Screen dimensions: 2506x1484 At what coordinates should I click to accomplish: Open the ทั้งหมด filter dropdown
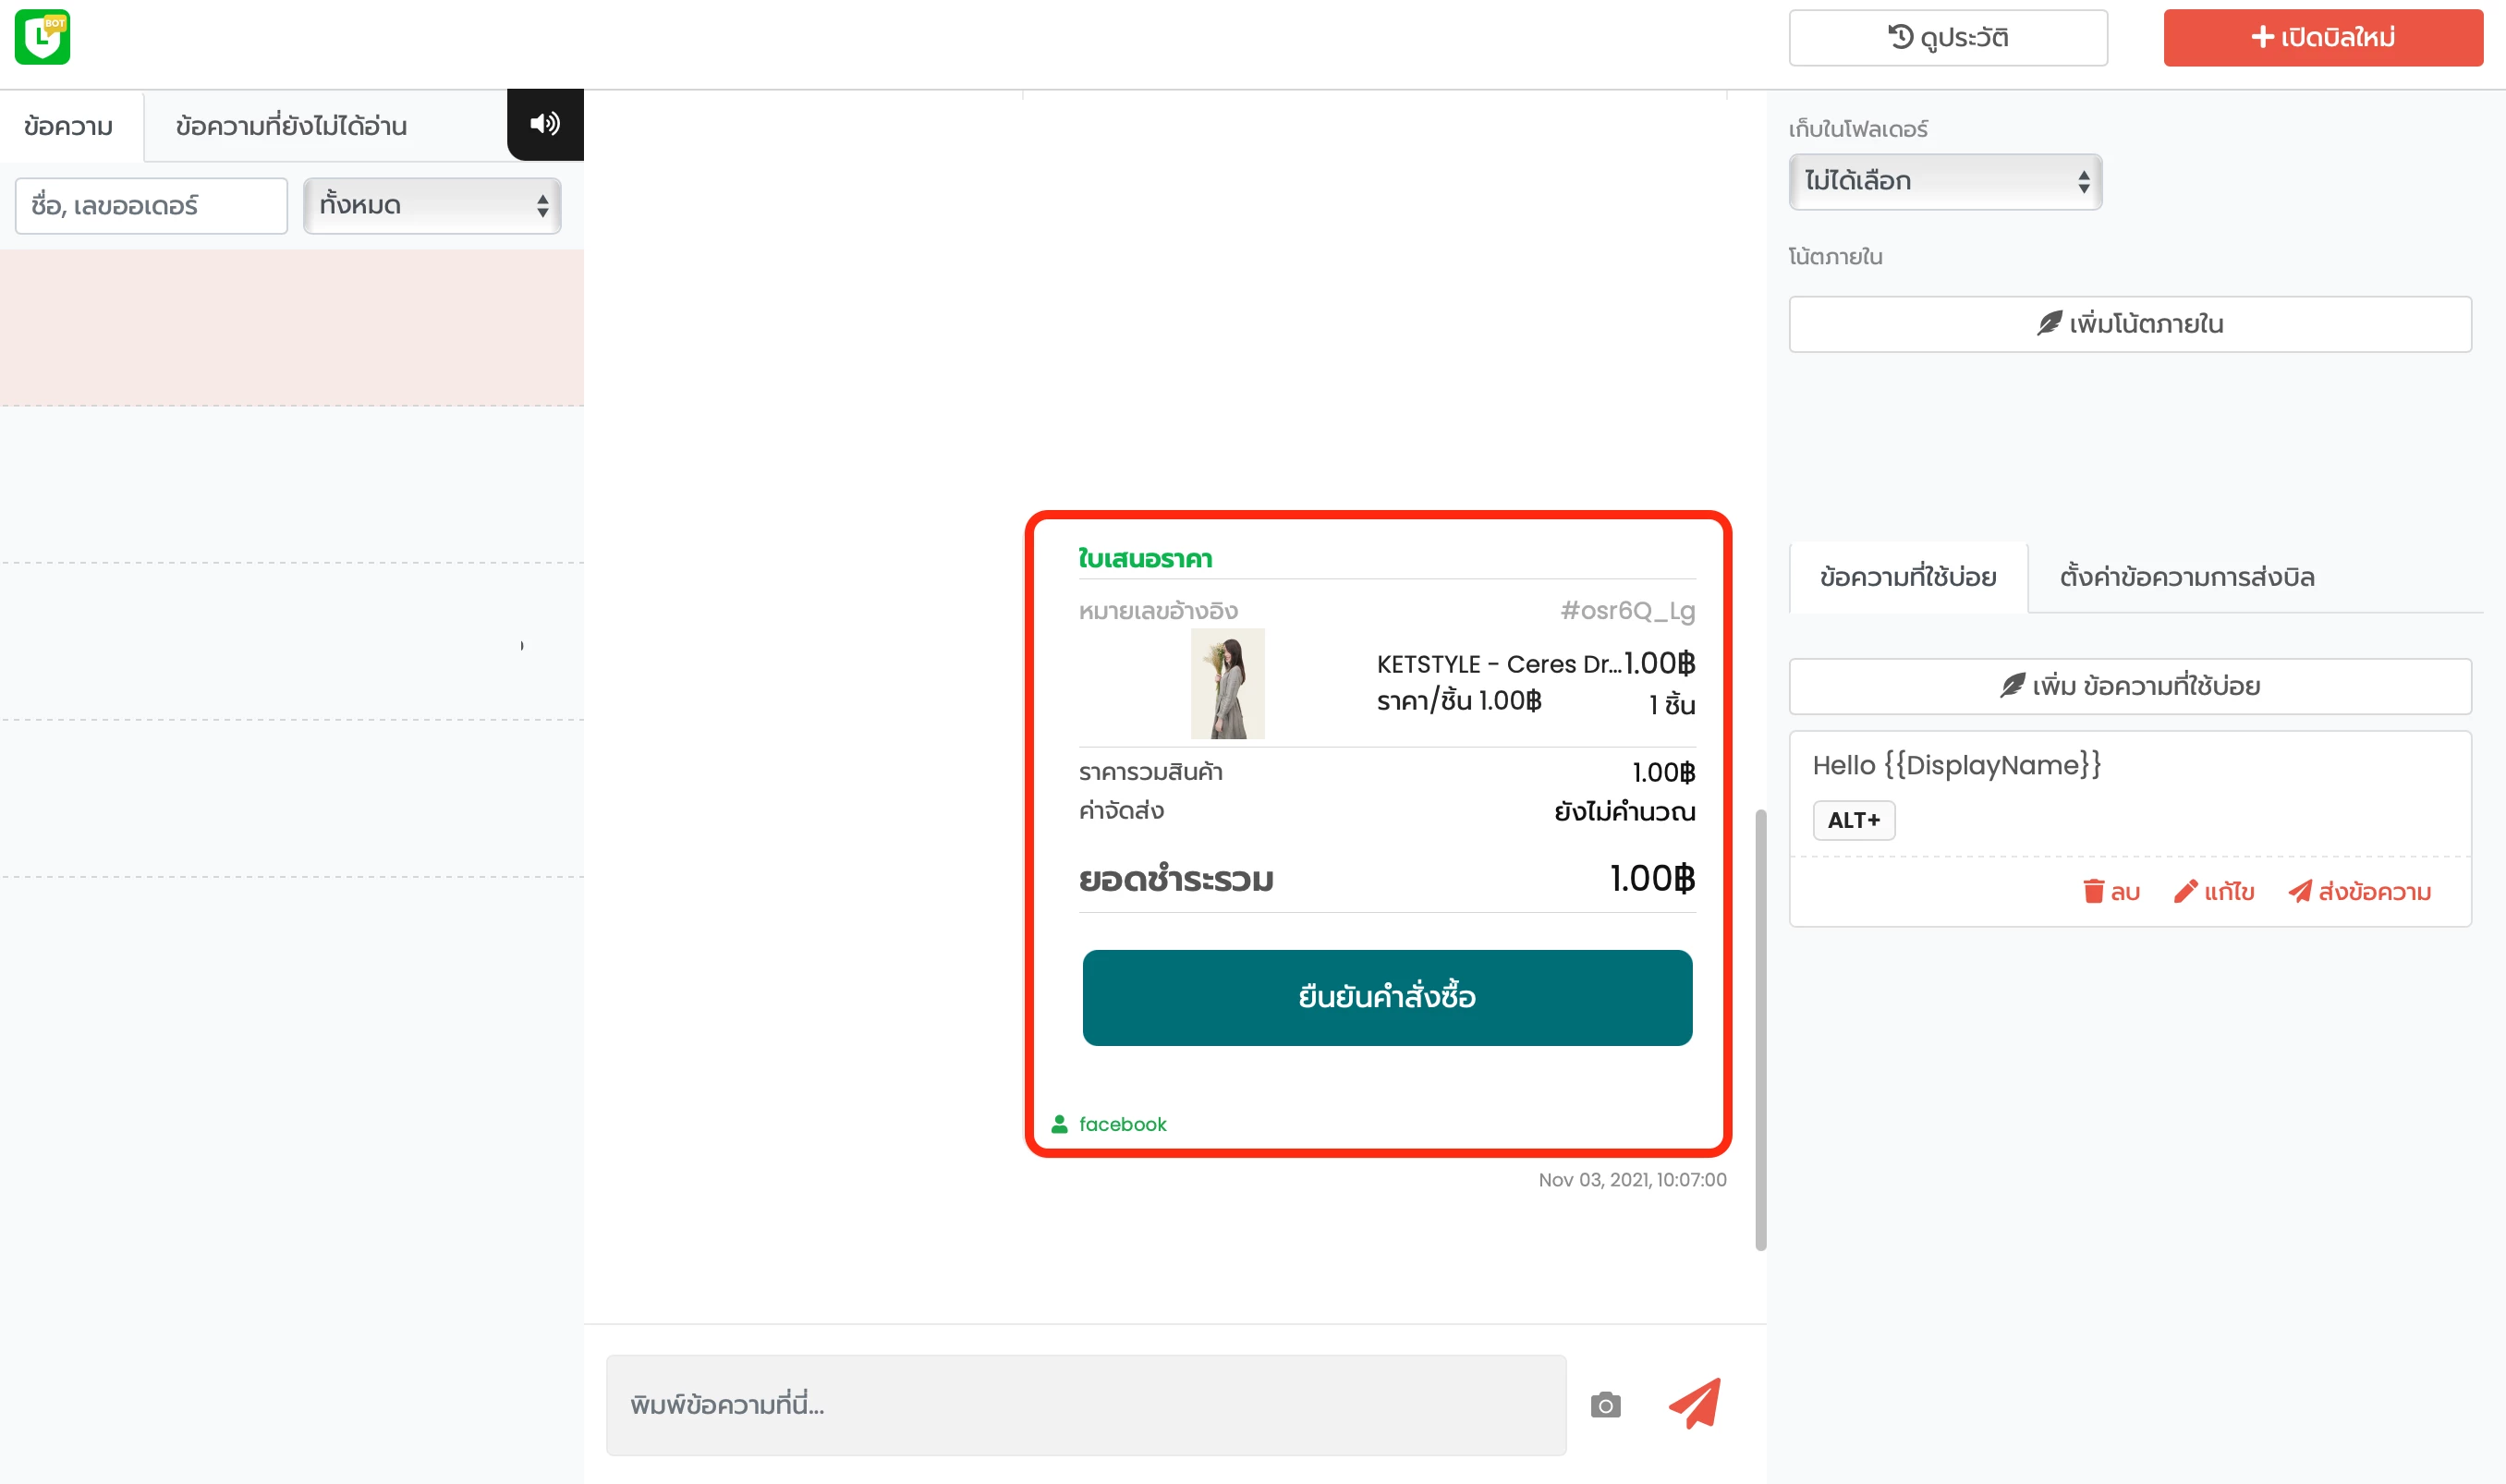(432, 206)
